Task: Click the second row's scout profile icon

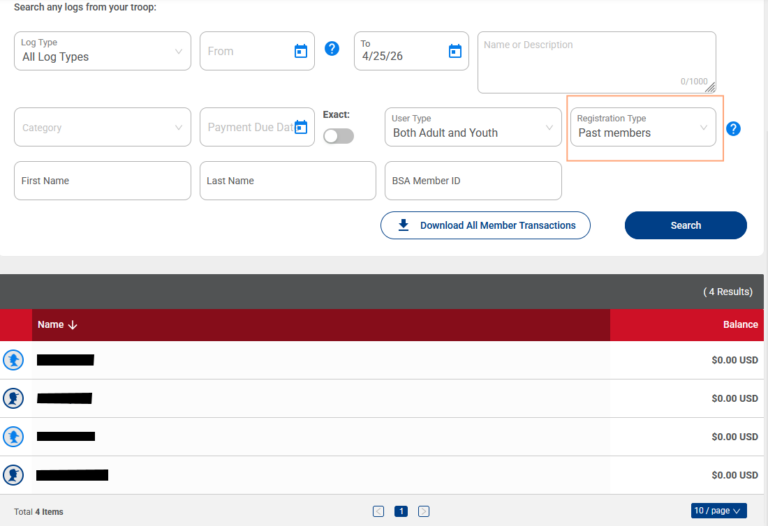Action: pos(13,398)
